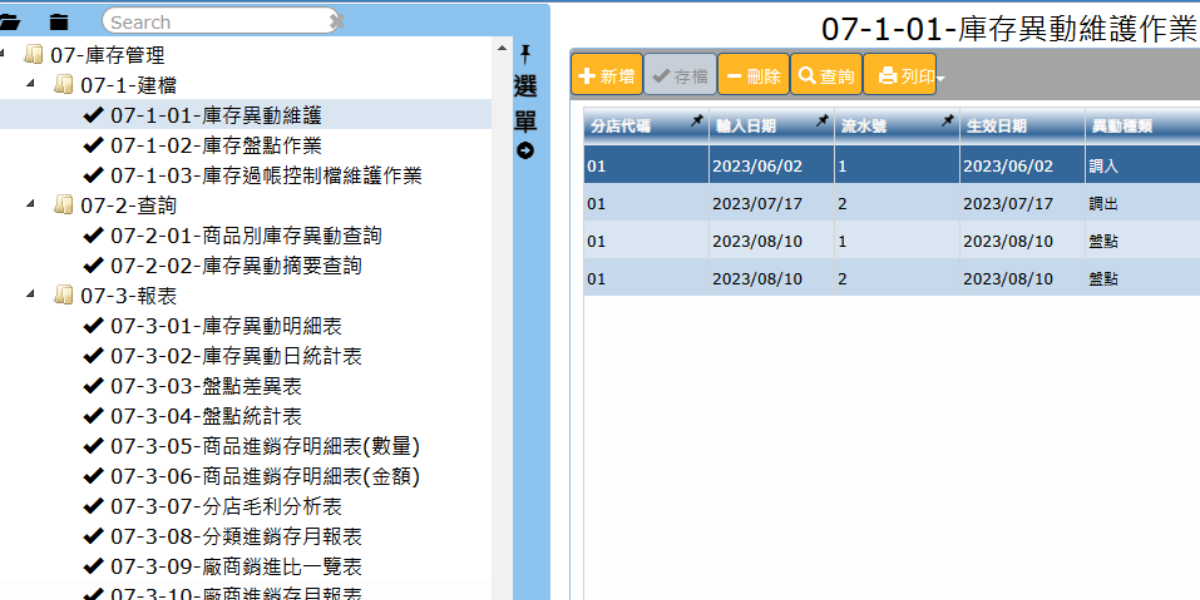Image resolution: width=1200 pixels, height=600 pixels.
Task: Select the 2023/07/17 調出 row
Action: (890, 204)
